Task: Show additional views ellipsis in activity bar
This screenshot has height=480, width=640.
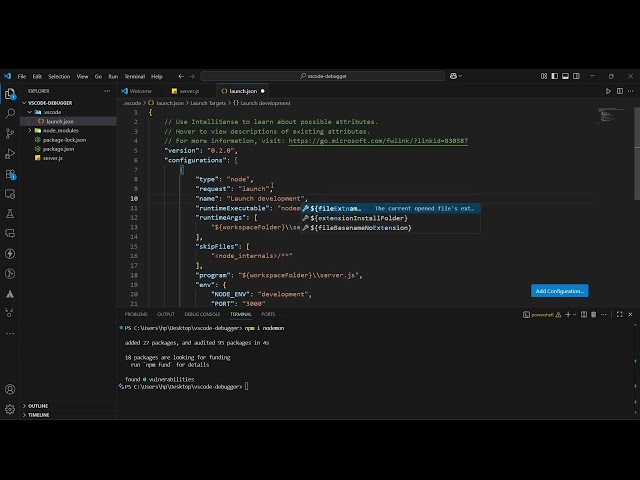Action: point(10,333)
